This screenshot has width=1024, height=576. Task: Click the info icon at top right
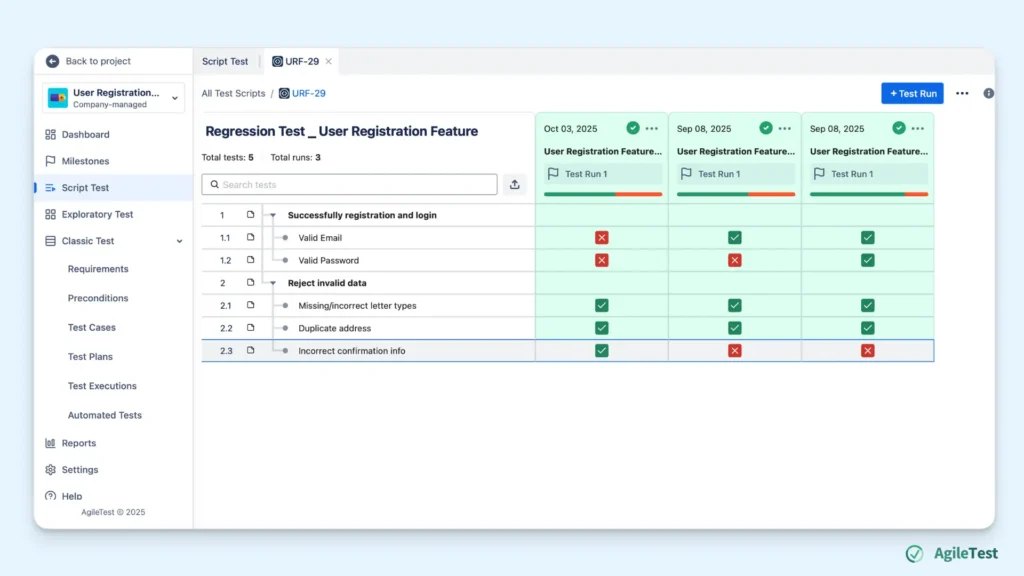[x=989, y=93]
